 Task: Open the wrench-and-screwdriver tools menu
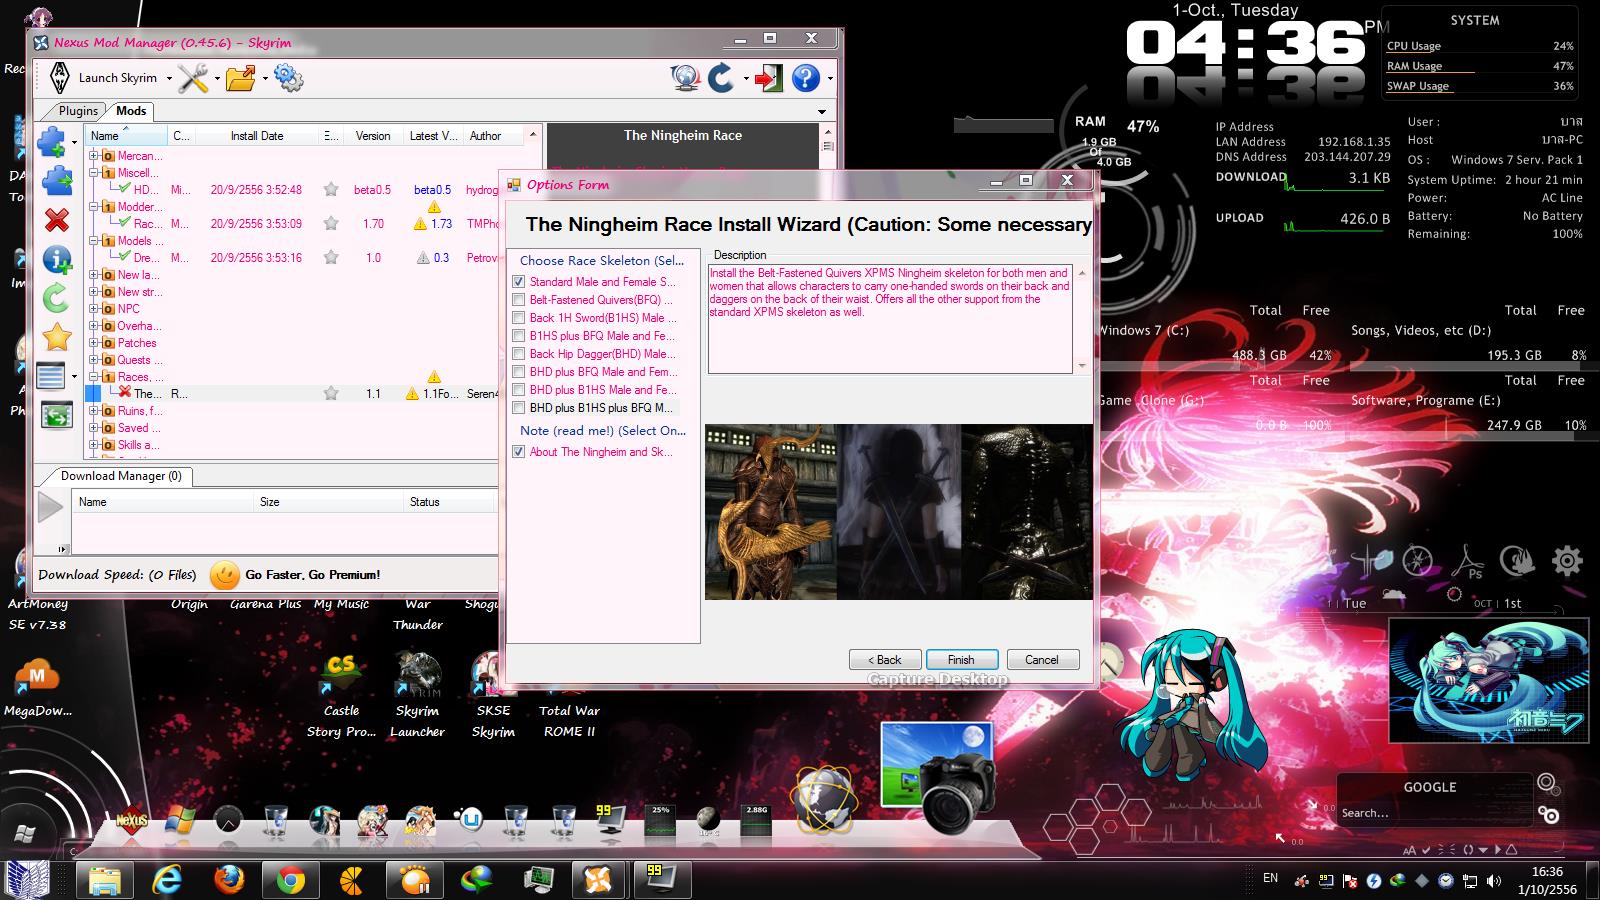[x=193, y=78]
